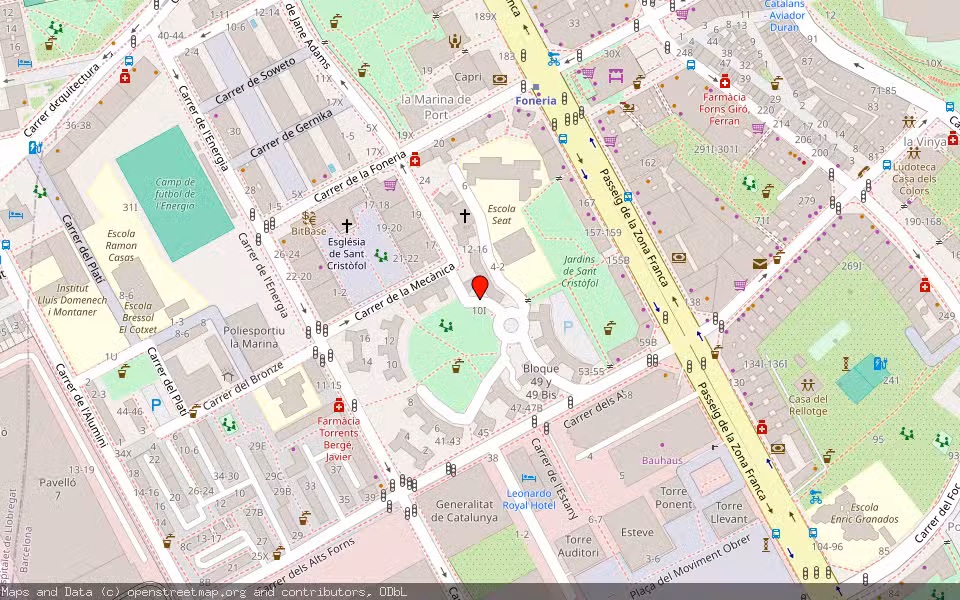Click the Pavelló 7 label
The height and width of the screenshot is (600, 960).
(58, 489)
